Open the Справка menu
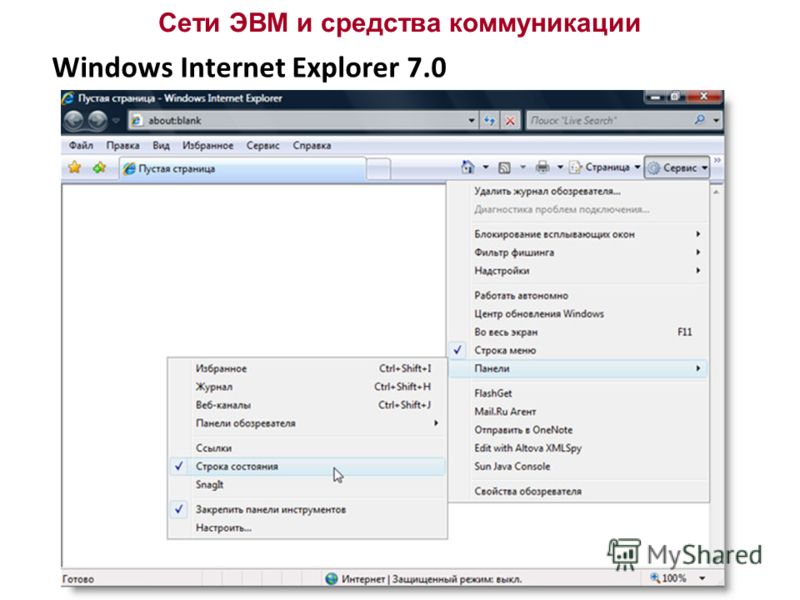Screen dimensions: 800x600 (x=312, y=146)
